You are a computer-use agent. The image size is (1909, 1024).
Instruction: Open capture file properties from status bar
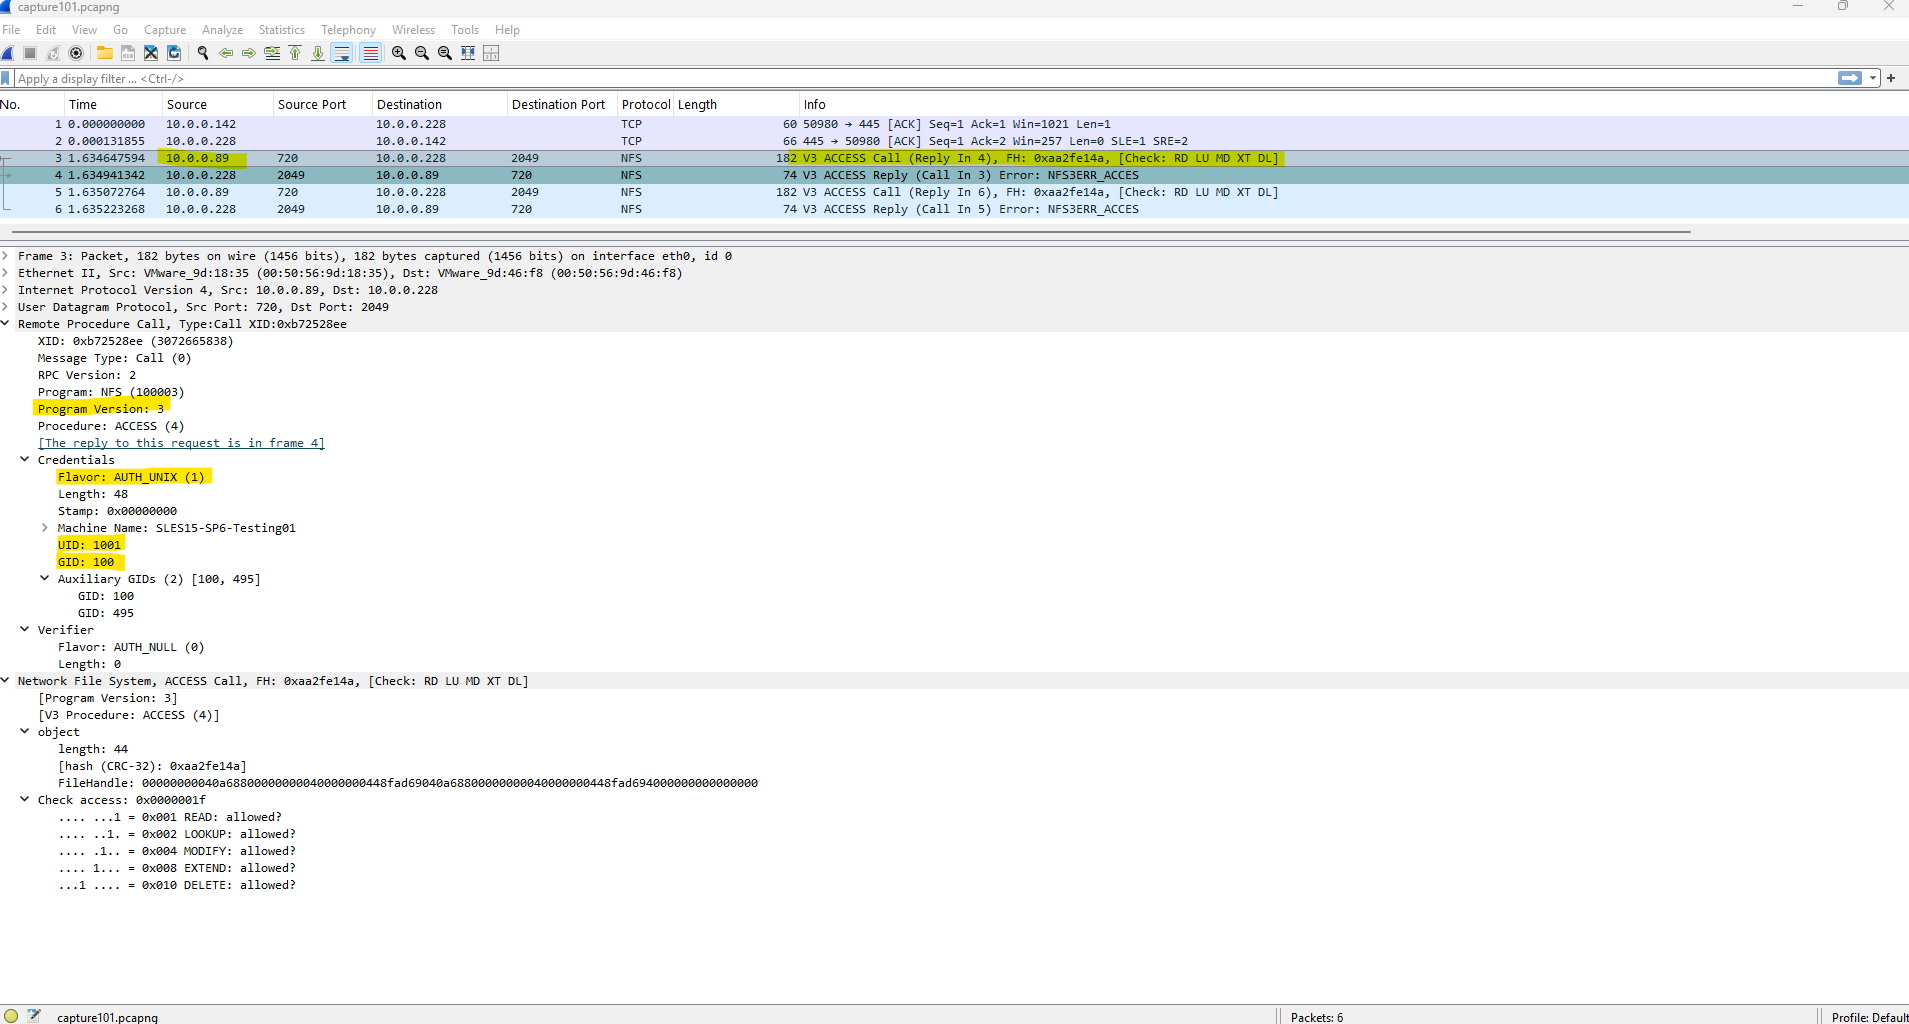(x=35, y=1016)
